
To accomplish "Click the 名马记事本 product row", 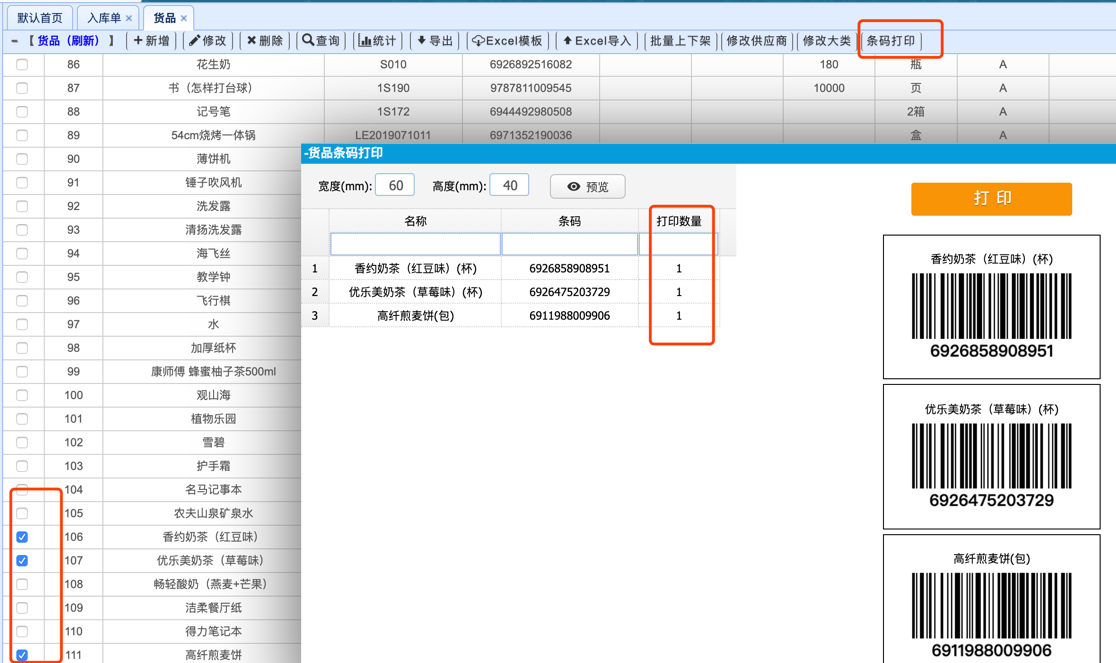I will tap(213, 489).
